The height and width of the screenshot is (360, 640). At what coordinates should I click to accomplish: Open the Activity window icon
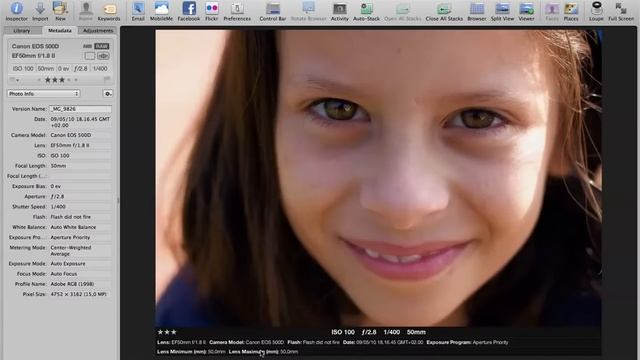click(x=340, y=8)
